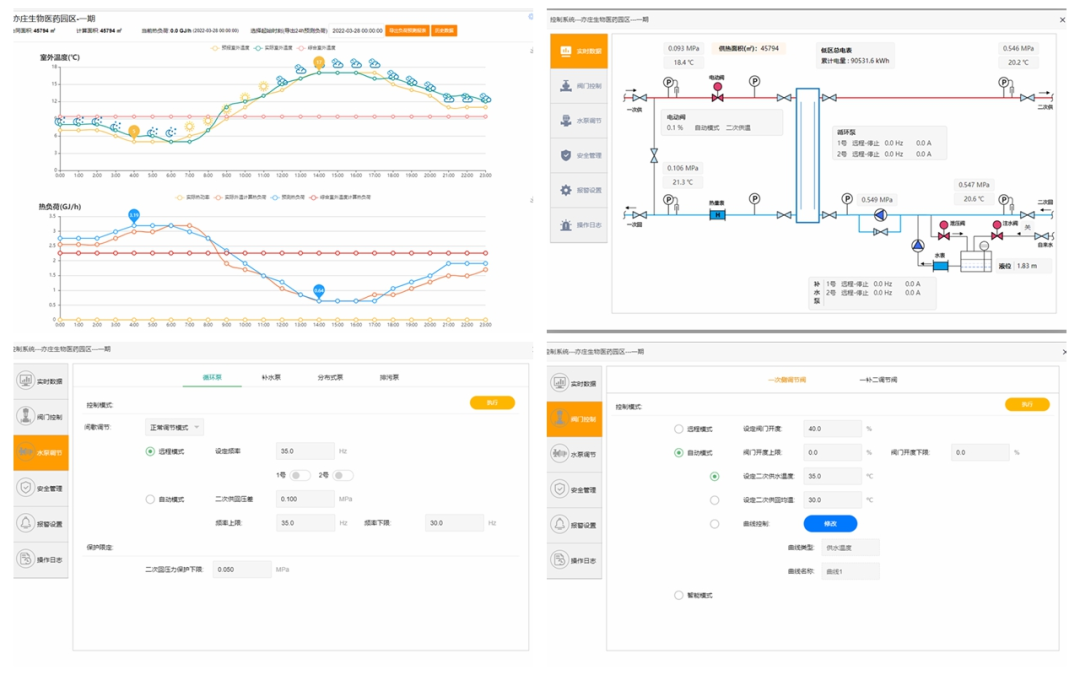Select highlighted 水泵调节 in pump adjustment panel sidebar
This screenshot has width=1080, height=675.
(41, 453)
